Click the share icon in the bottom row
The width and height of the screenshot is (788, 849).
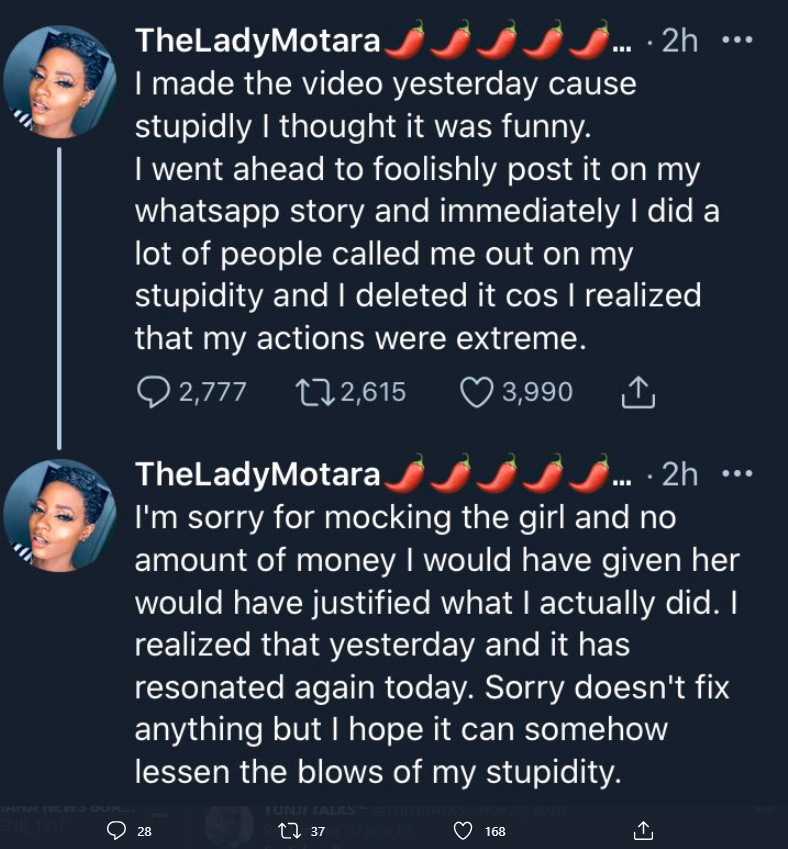pyautogui.click(x=644, y=830)
